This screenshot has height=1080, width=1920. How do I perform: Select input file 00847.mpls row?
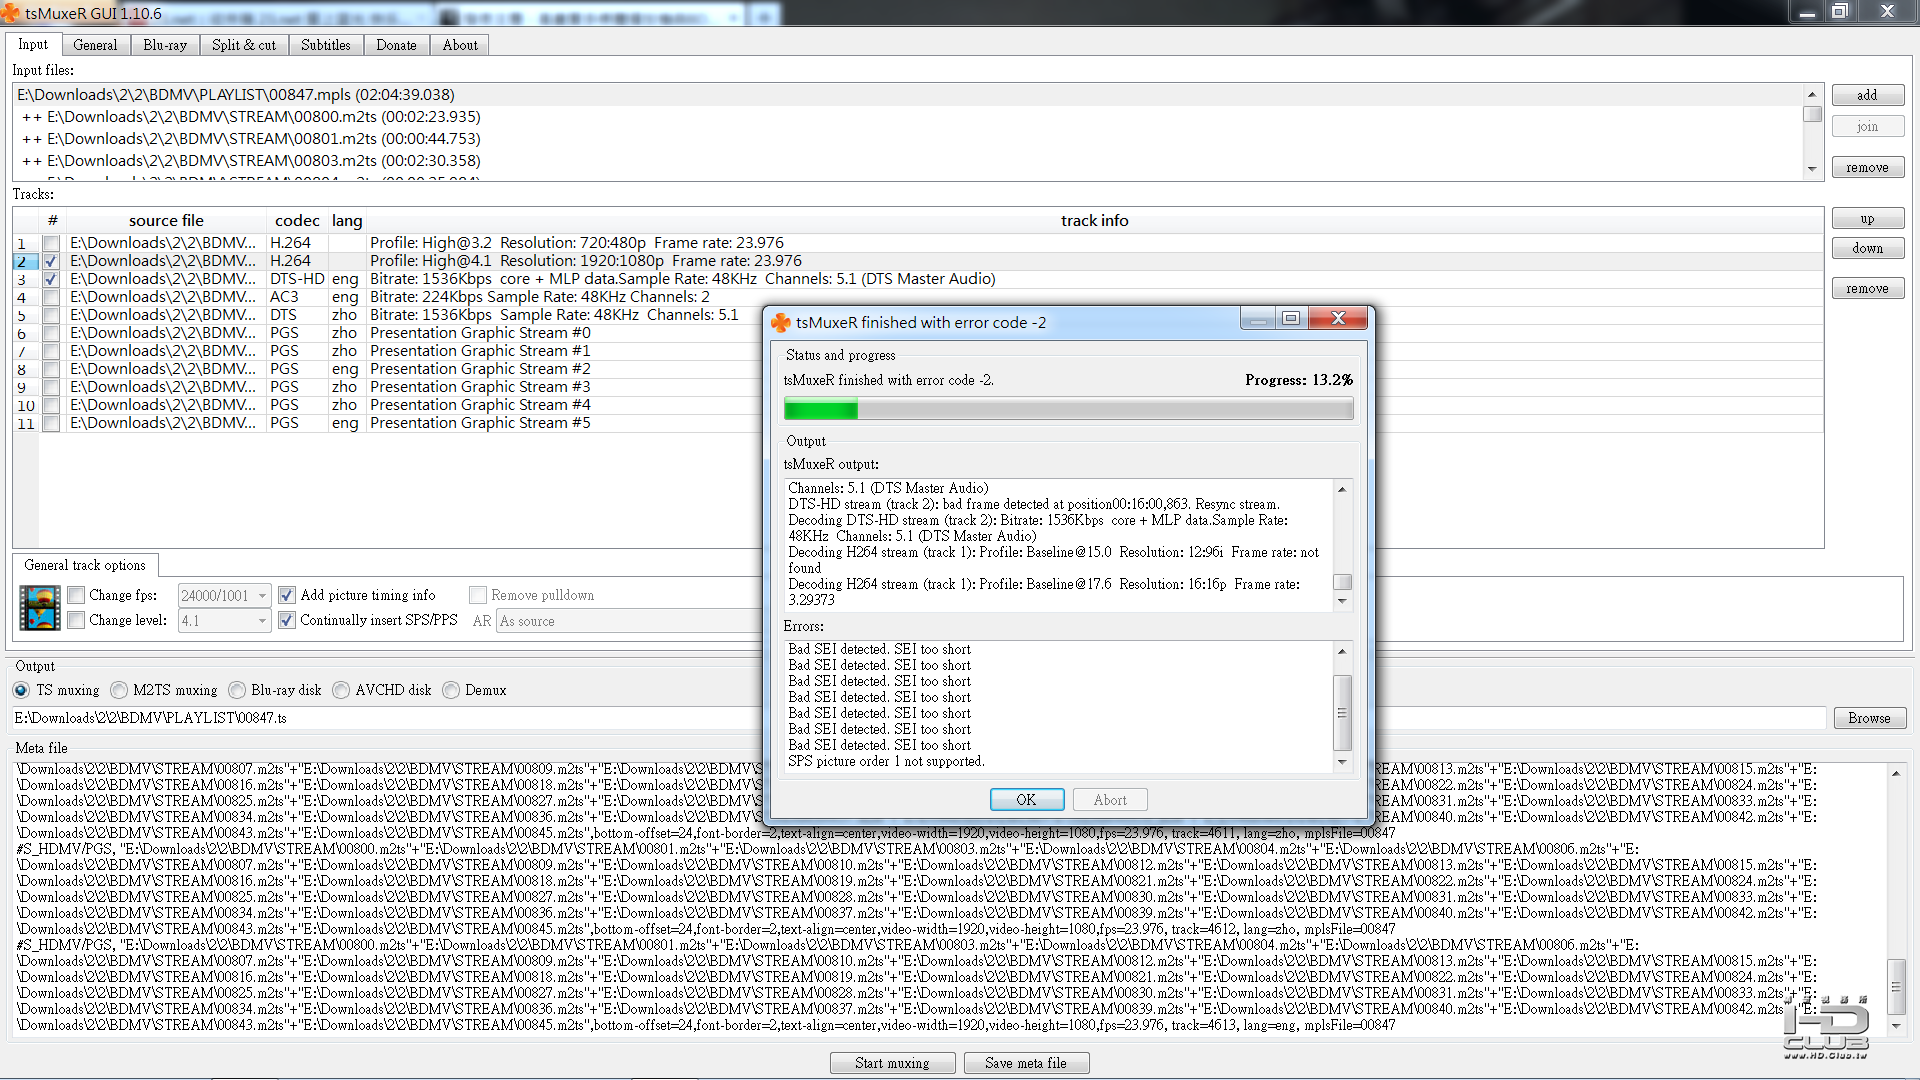click(x=908, y=94)
